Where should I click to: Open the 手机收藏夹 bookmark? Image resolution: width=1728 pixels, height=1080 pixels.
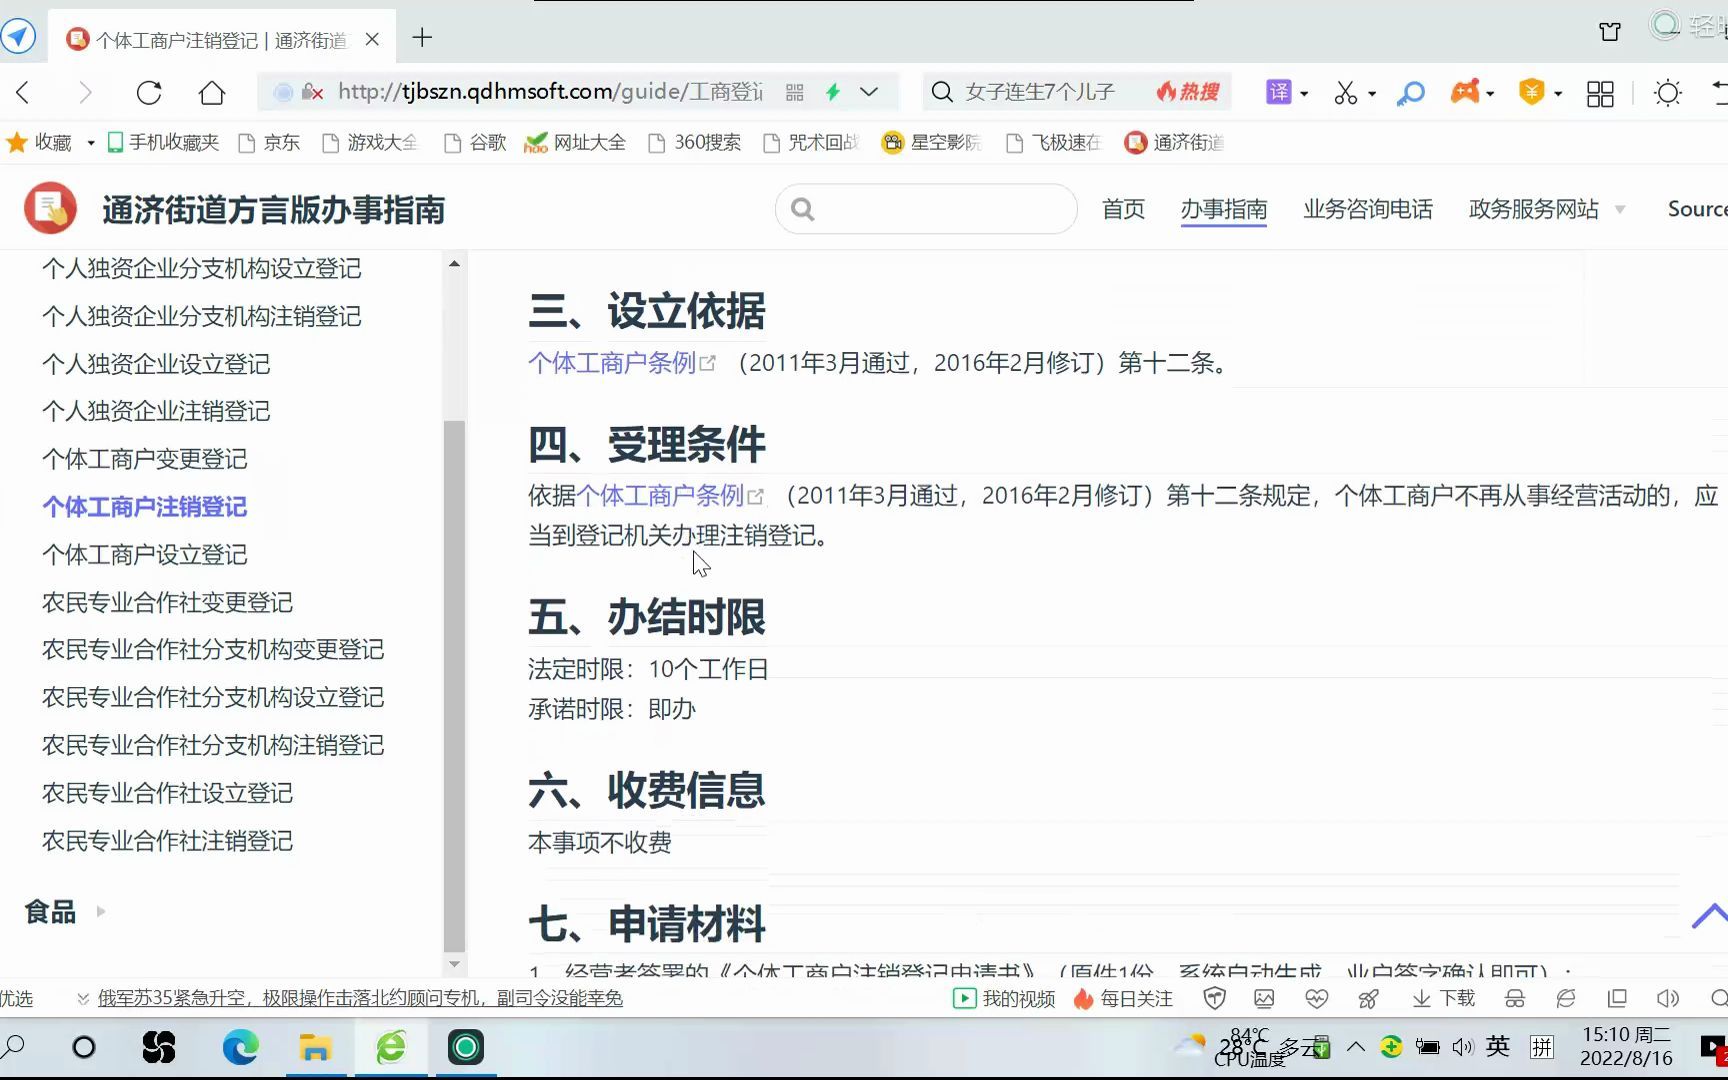coord(163,143)
